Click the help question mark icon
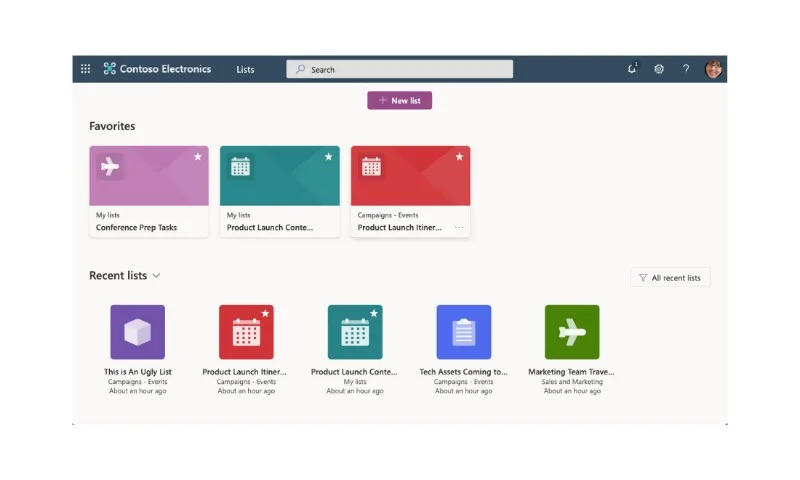 click(x=686, y=69)
